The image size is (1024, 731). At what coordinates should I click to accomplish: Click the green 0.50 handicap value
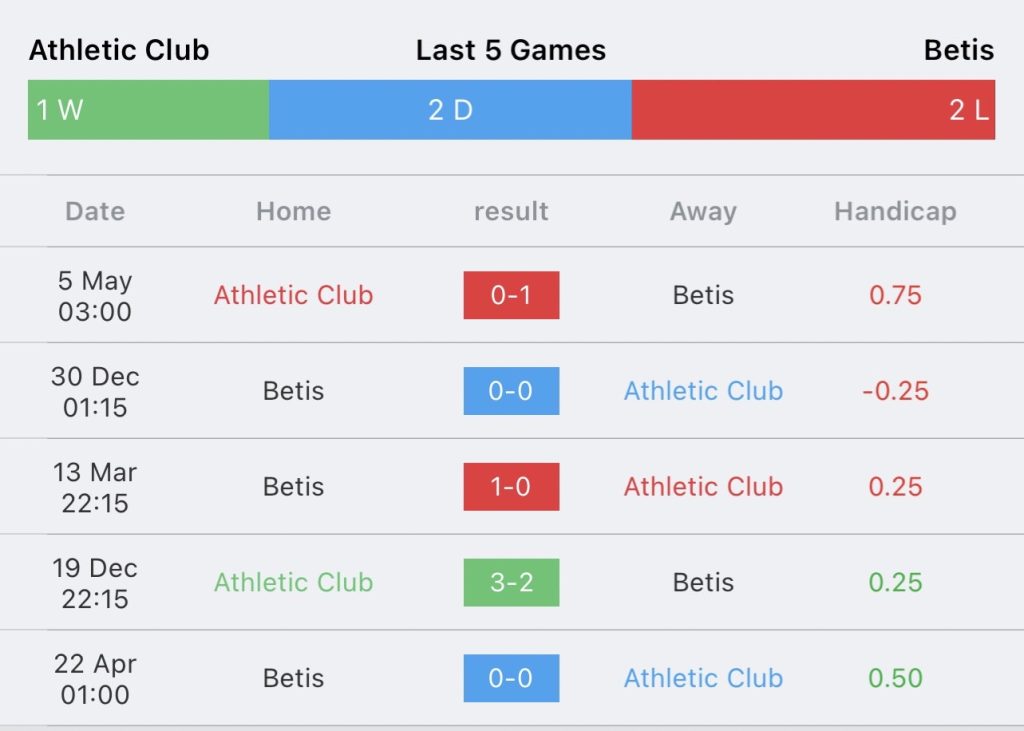[895, 678]
